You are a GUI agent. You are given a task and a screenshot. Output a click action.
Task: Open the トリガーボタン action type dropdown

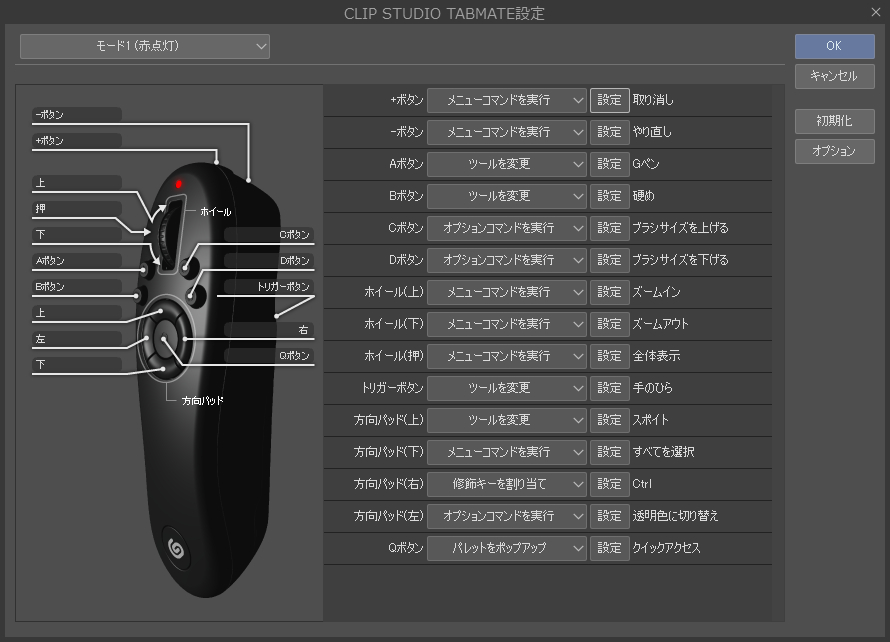[x=506, y=388]
